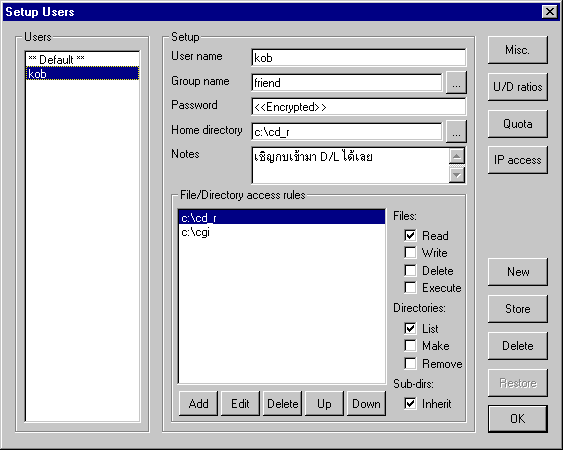Open home directory browse button
563x450 pixels.
(456, 131)
